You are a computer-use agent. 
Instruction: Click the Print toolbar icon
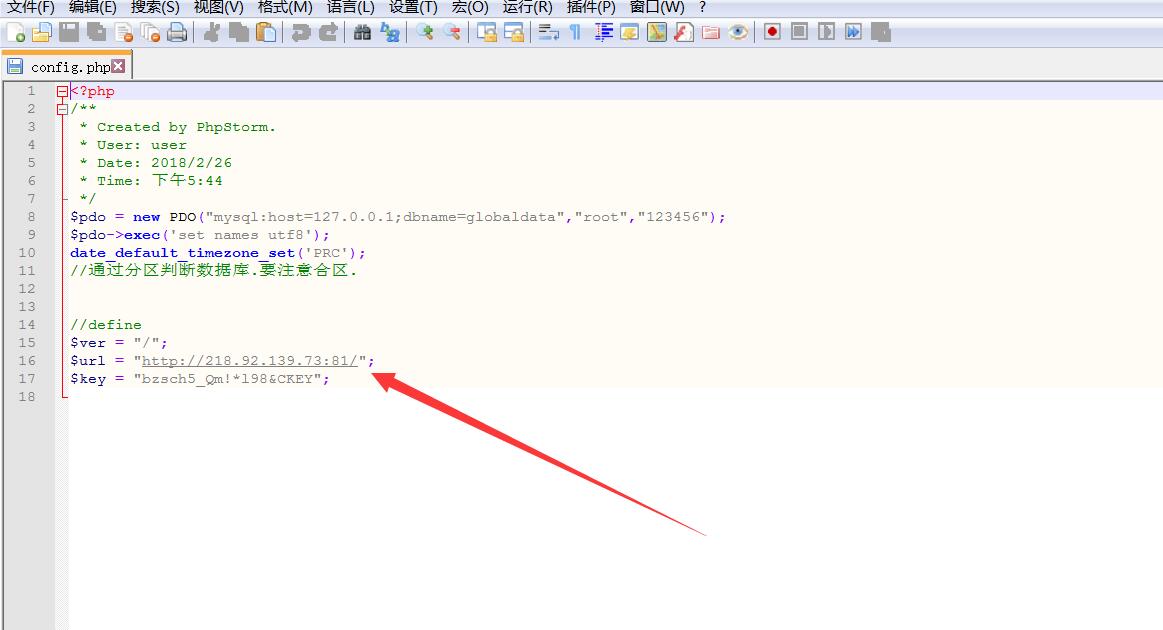click(x=177, y=32)
